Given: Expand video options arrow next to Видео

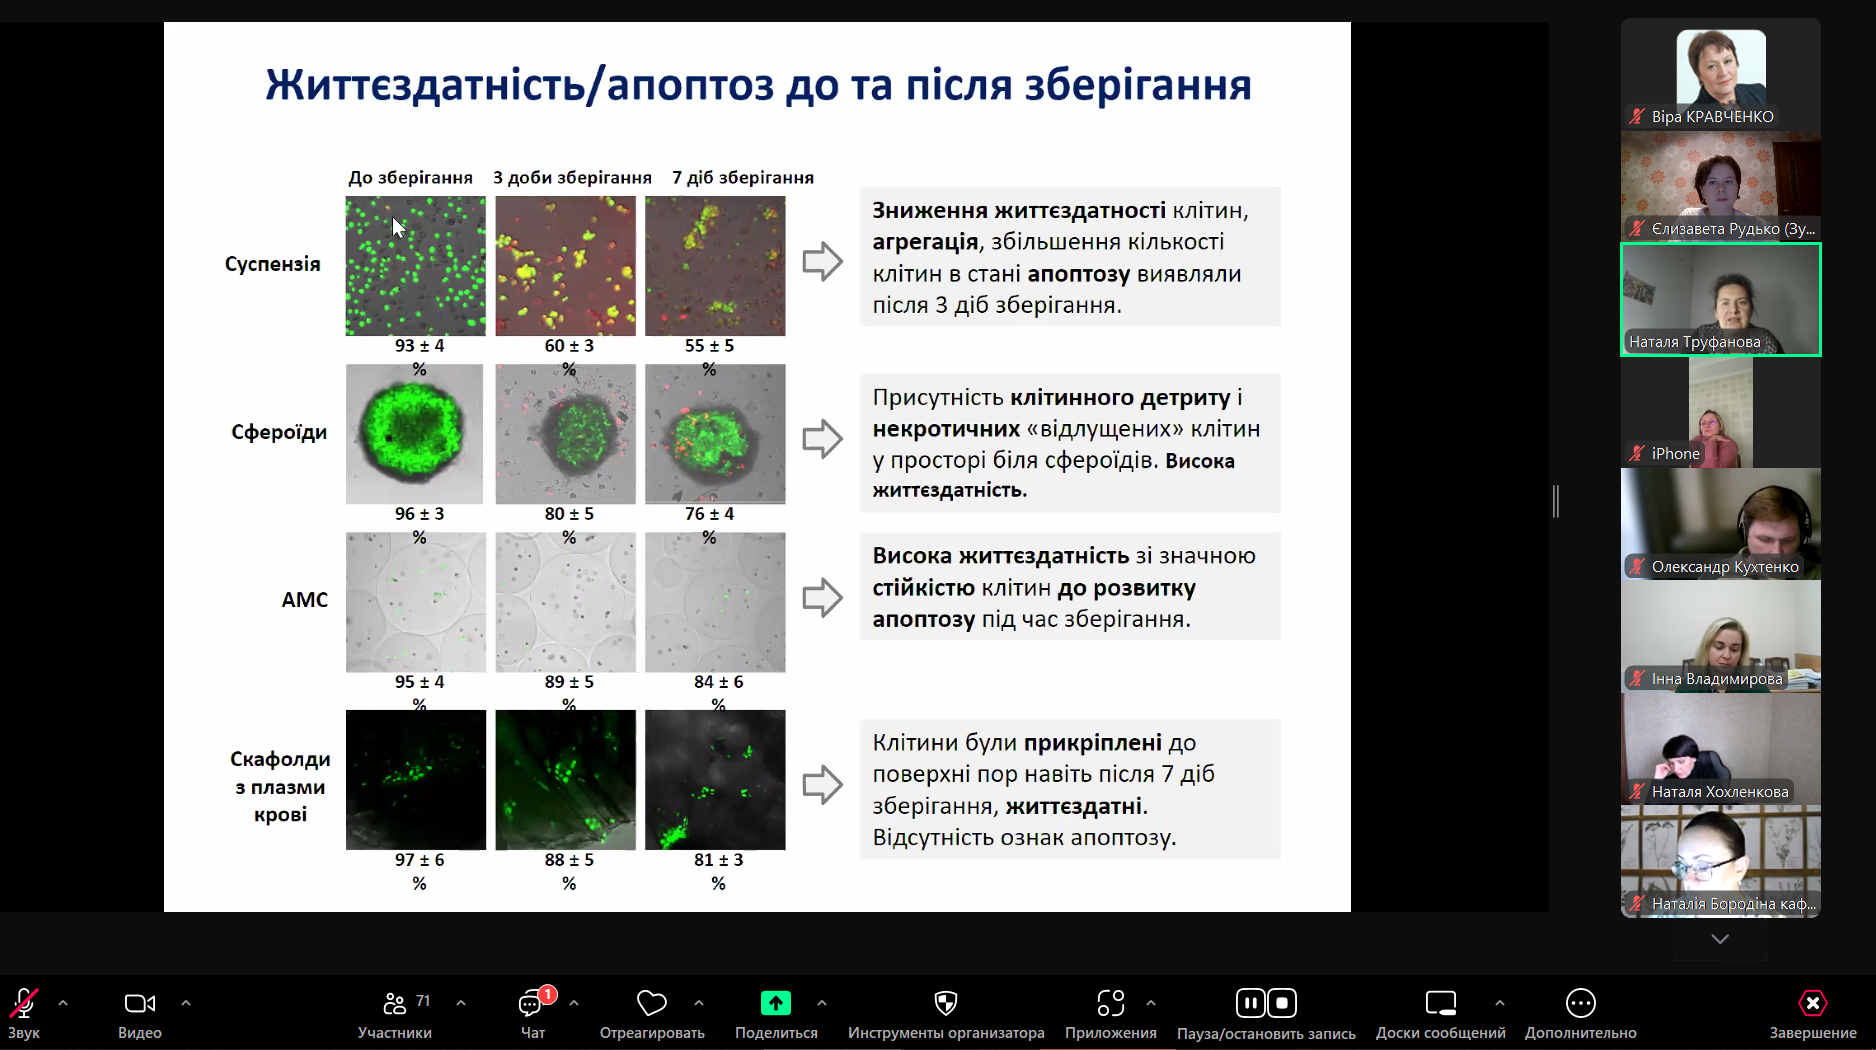Looking at the screenshot, I should point(185,1002).
